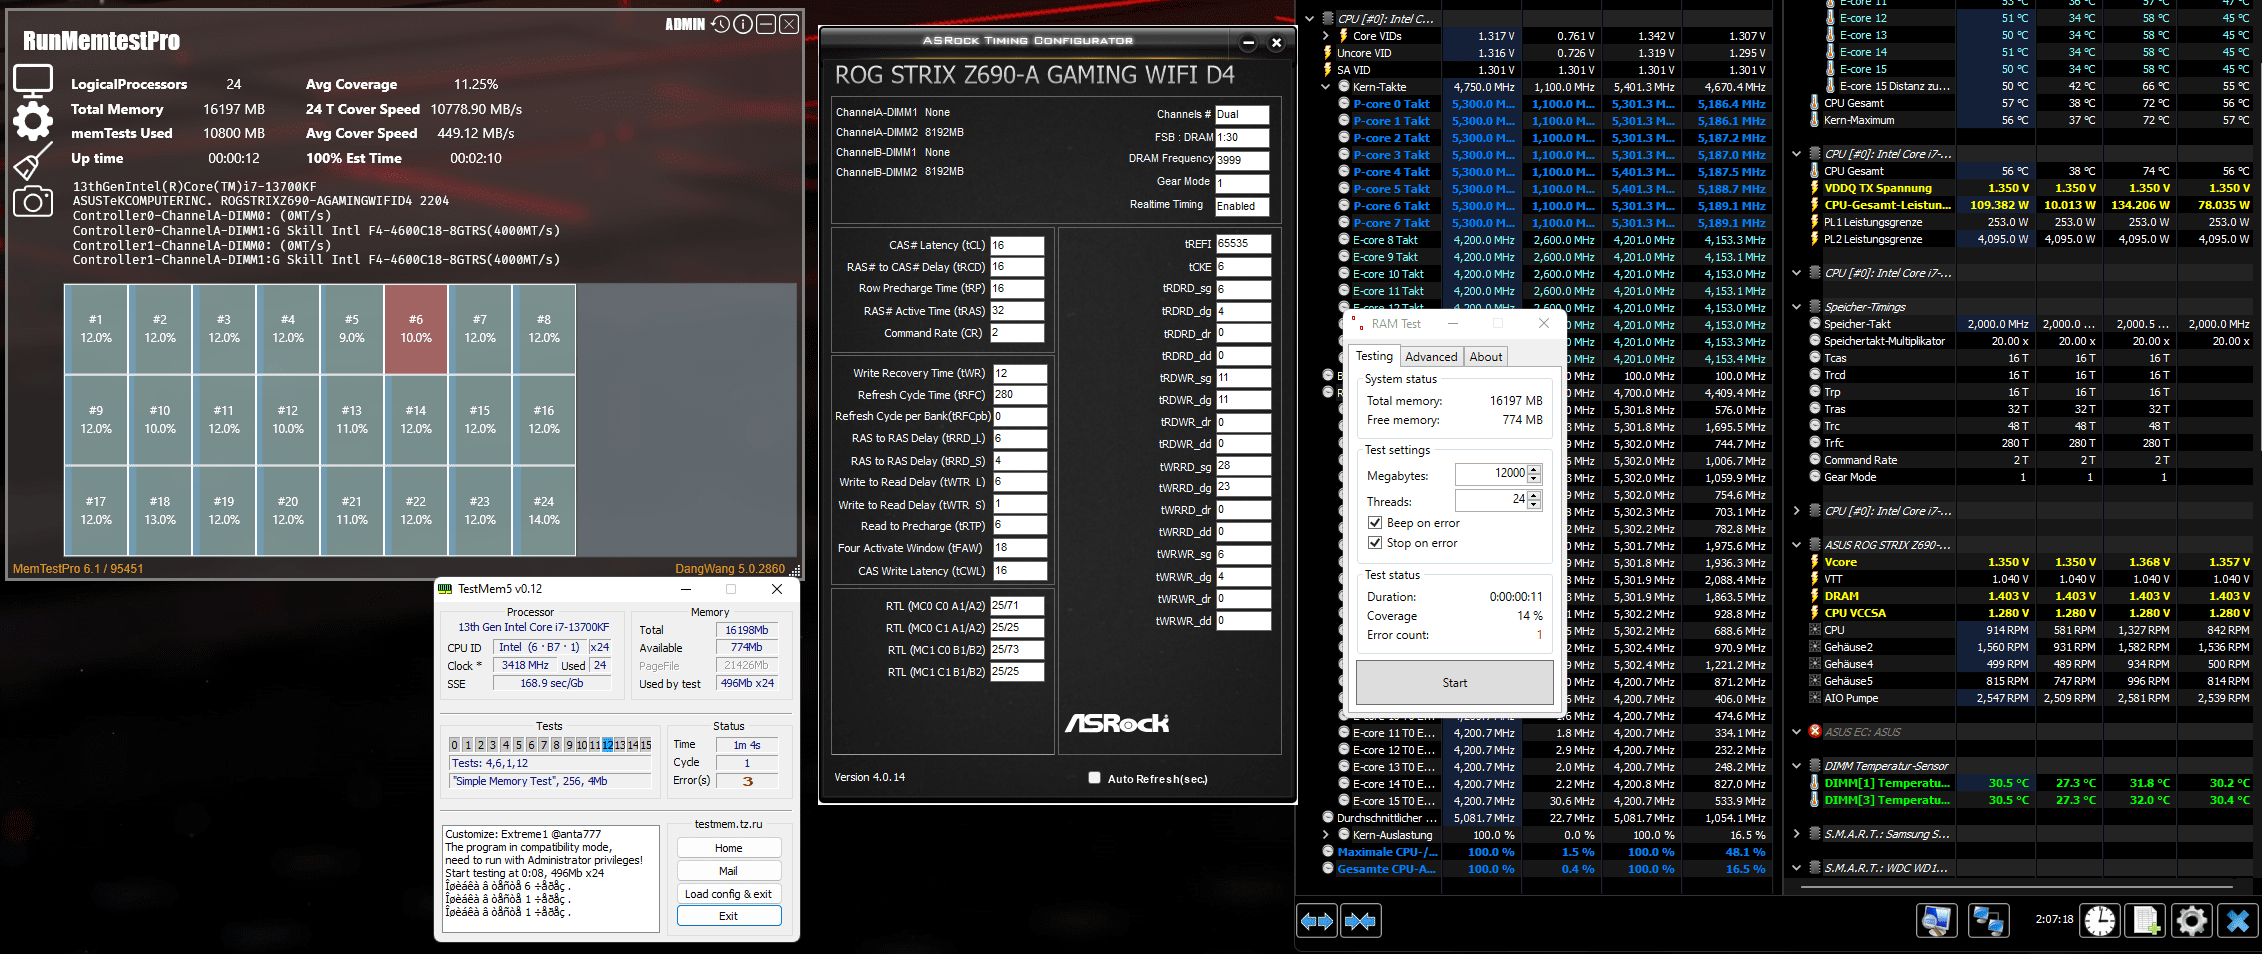The width and height of the screenshot is (2262, 954).
Task: Collapse the Kern-Takte group in HWiNFO
Action: pyautogui.click(x=1326, y=87)
